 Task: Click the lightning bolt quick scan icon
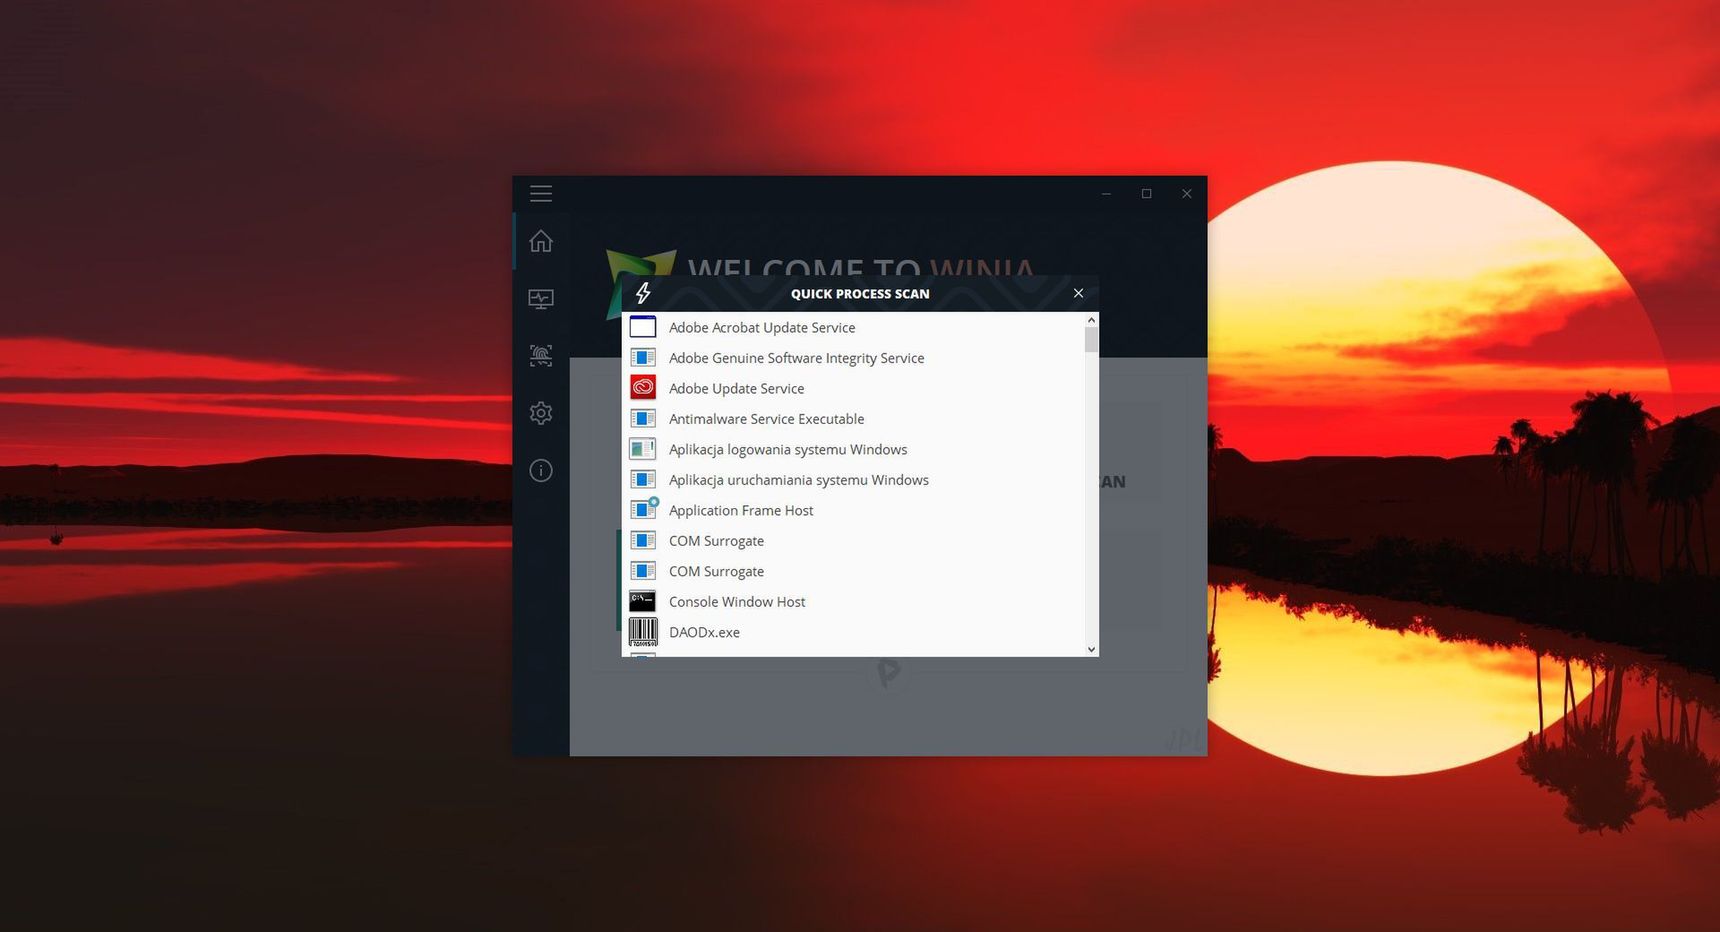click(x=643, y=293)
